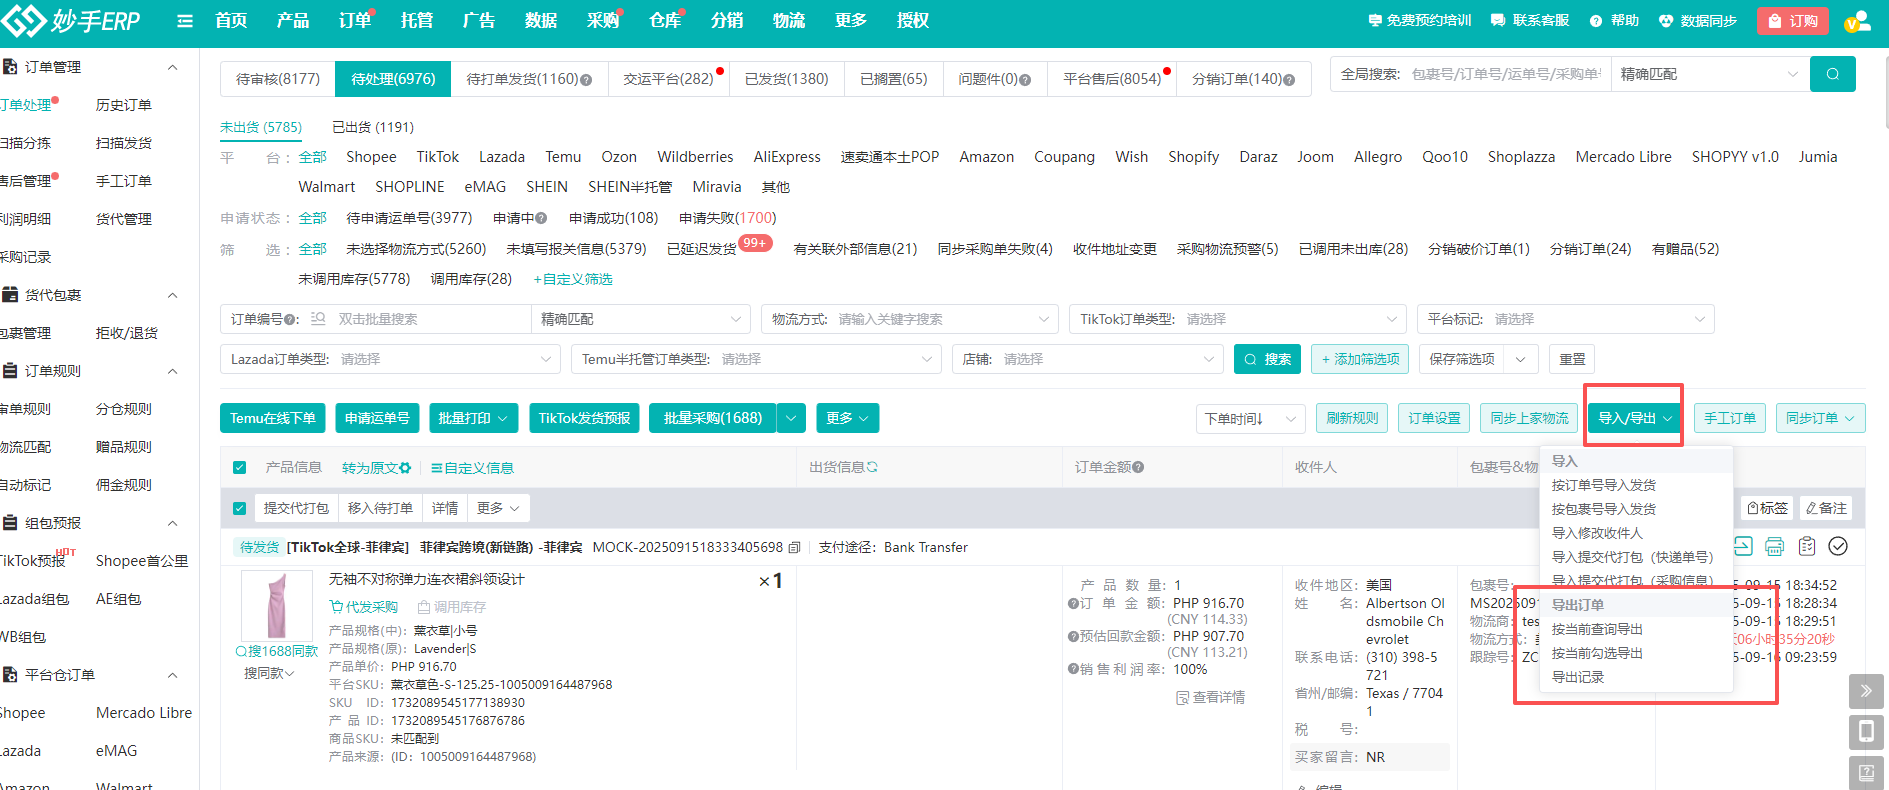Image resolution: width=1889 pixels, height=790 pixels.
Task: Click the Temu在线下单 button
Action: click(x=272, y=418)
